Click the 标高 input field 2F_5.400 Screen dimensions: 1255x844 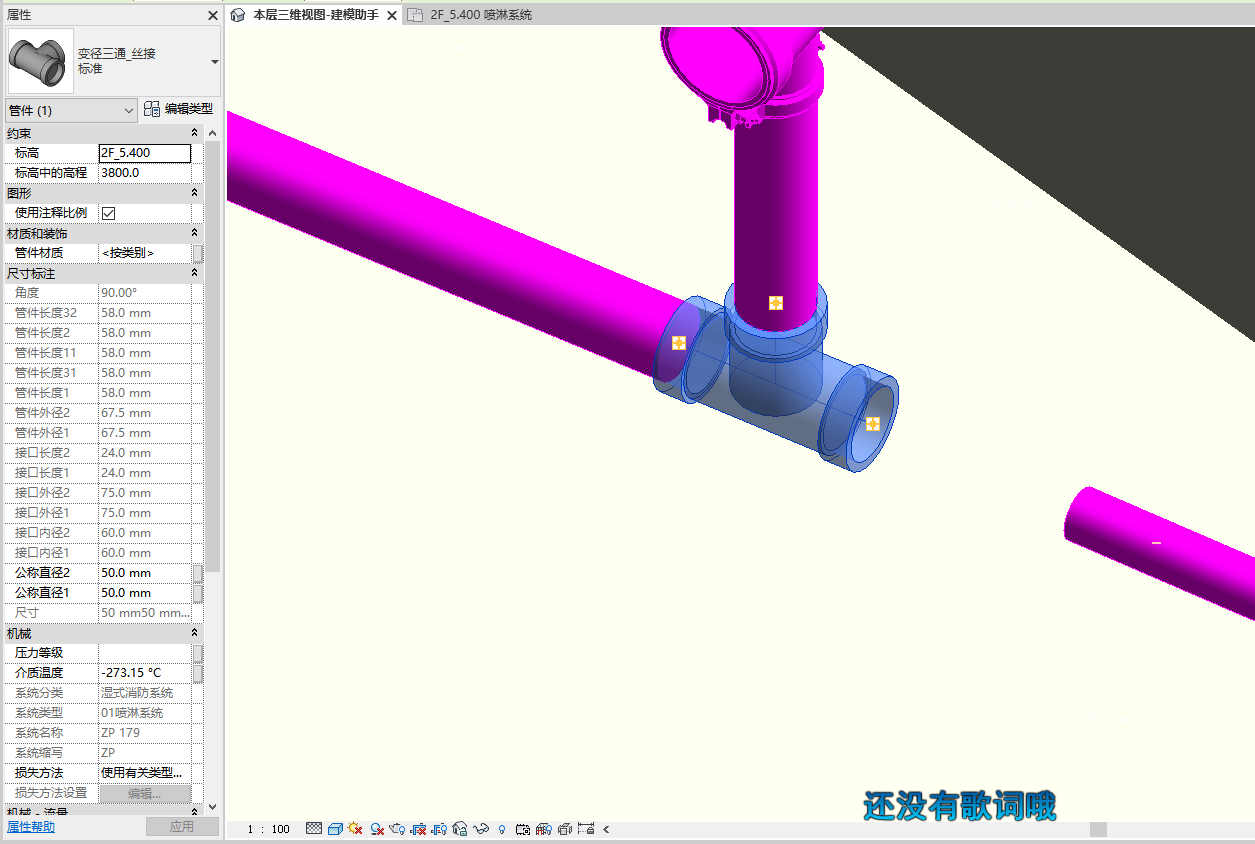tap(144, 153)
